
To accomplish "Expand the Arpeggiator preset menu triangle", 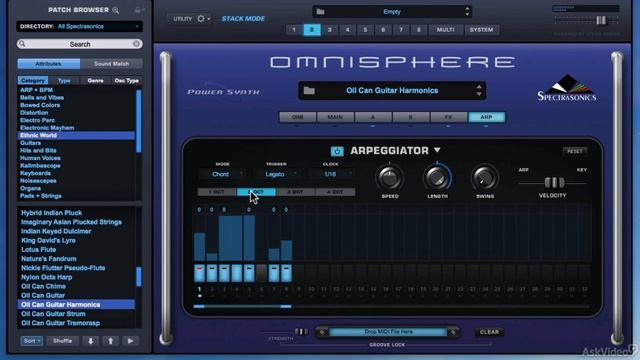I will click(x=437, y=150).
